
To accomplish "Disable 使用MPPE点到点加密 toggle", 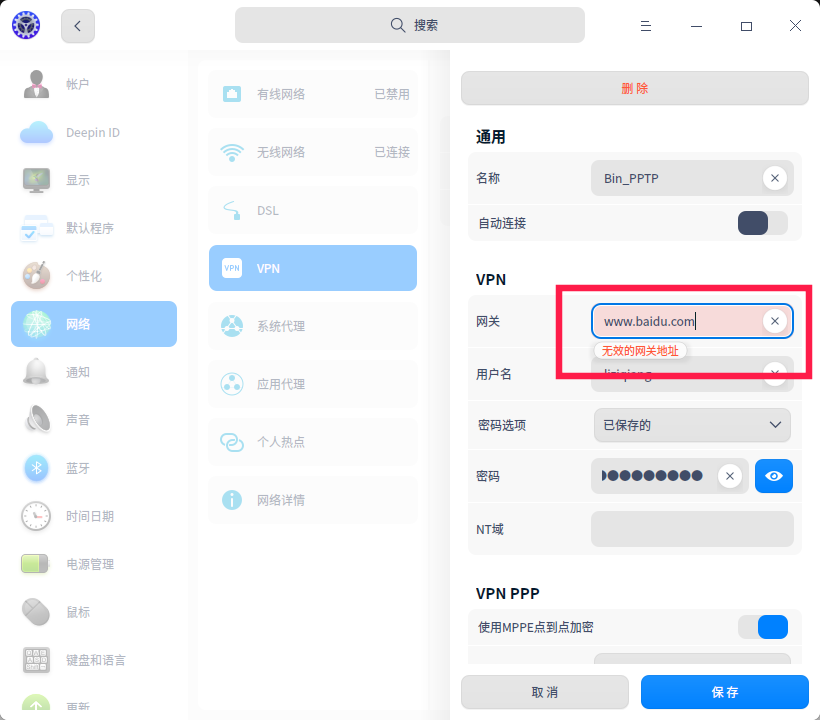I will point(763,626).
